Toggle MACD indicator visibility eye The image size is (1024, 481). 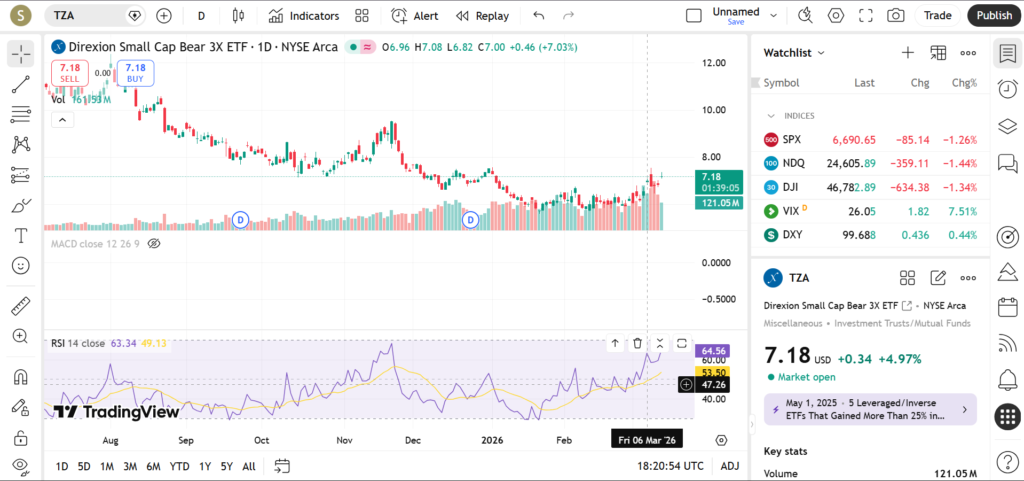[154, 243]
